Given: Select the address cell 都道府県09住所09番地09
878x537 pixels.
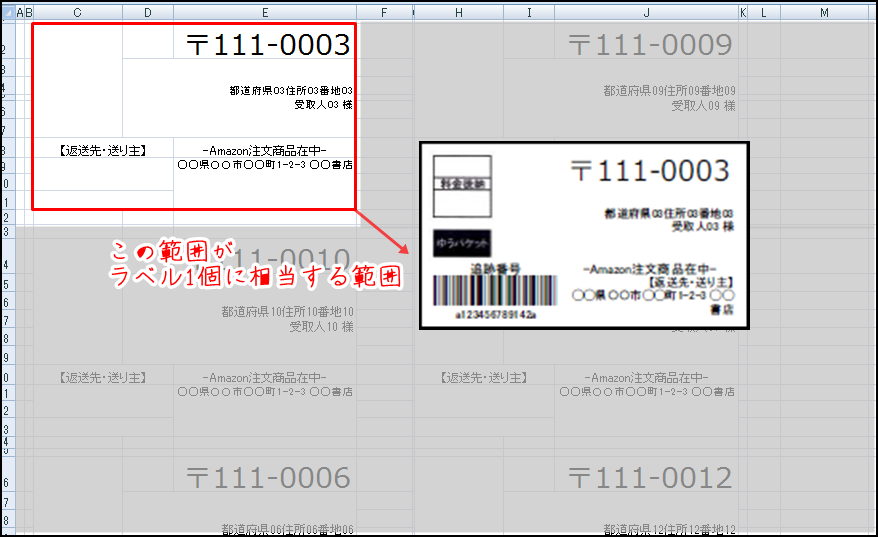Looking at the screenshot, I should click(x=669, y=91).
